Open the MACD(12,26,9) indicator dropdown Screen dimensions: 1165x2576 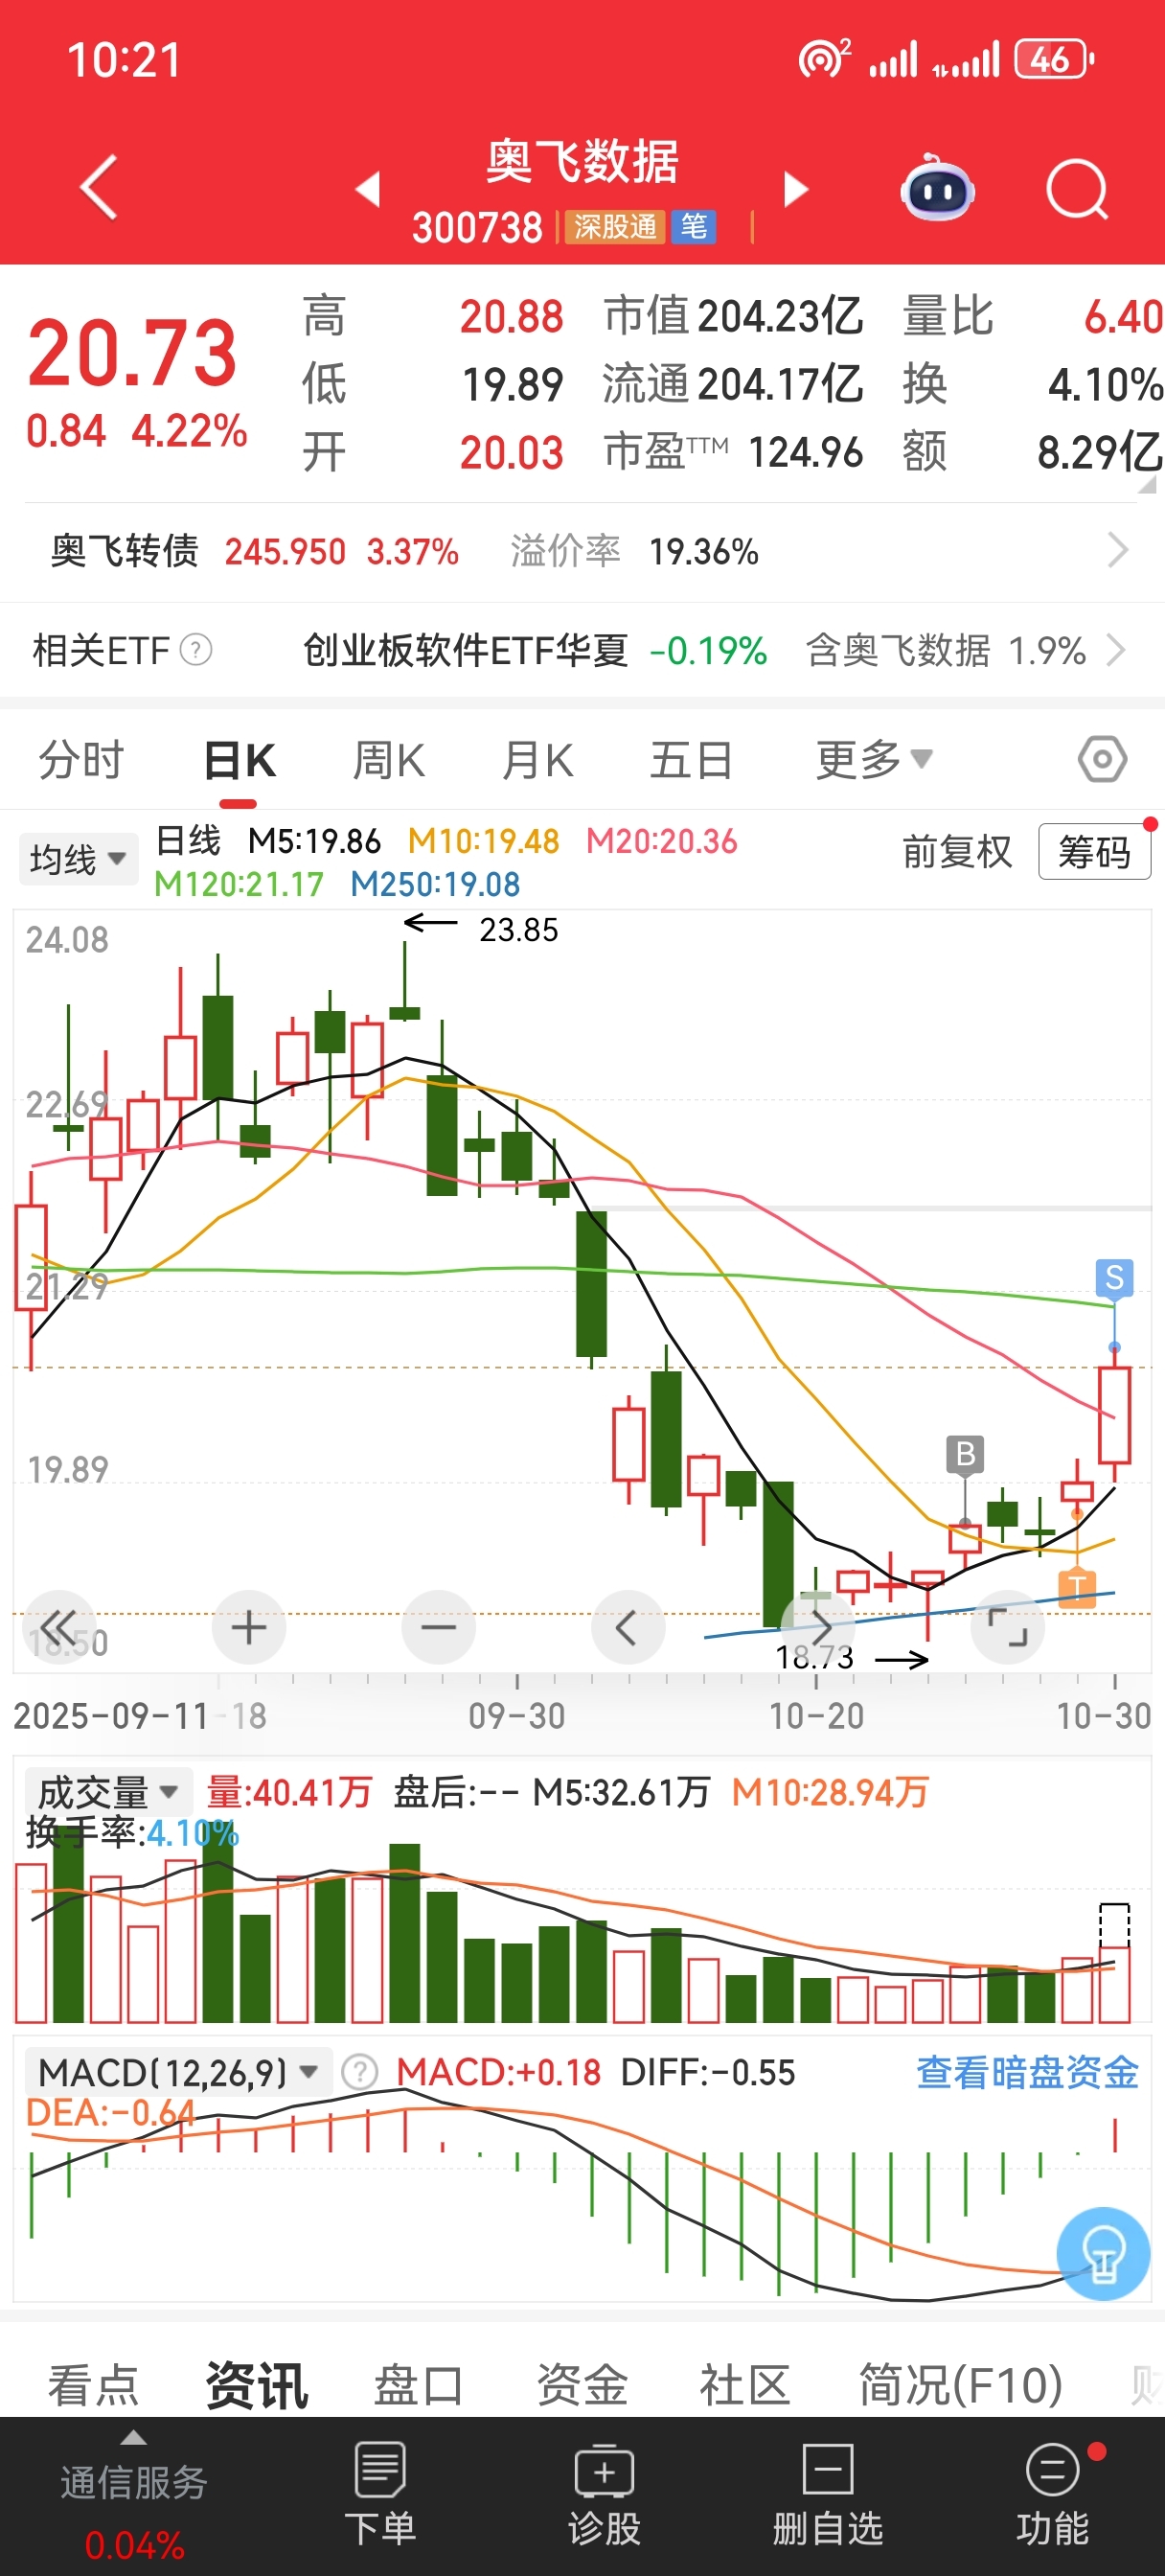178,2072
